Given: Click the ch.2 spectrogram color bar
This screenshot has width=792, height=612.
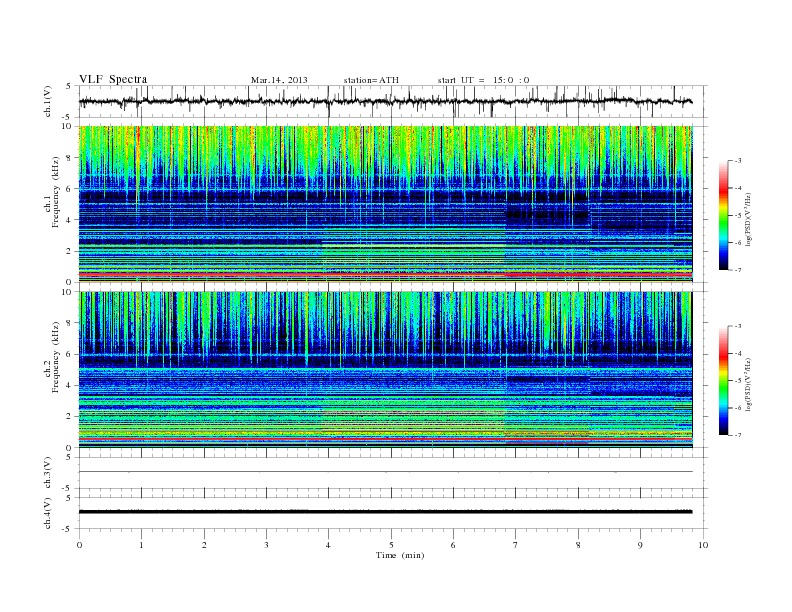Looking at the screenshot, I should click(x=724, y=380).
